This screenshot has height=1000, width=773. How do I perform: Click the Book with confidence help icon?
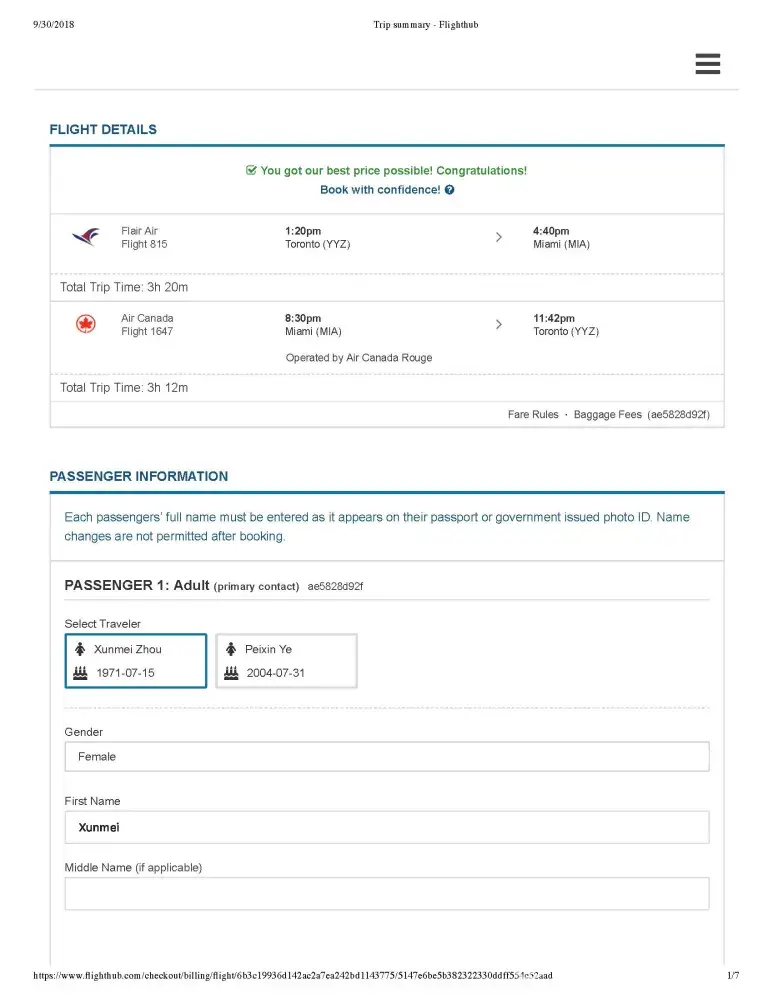point(450,190)
